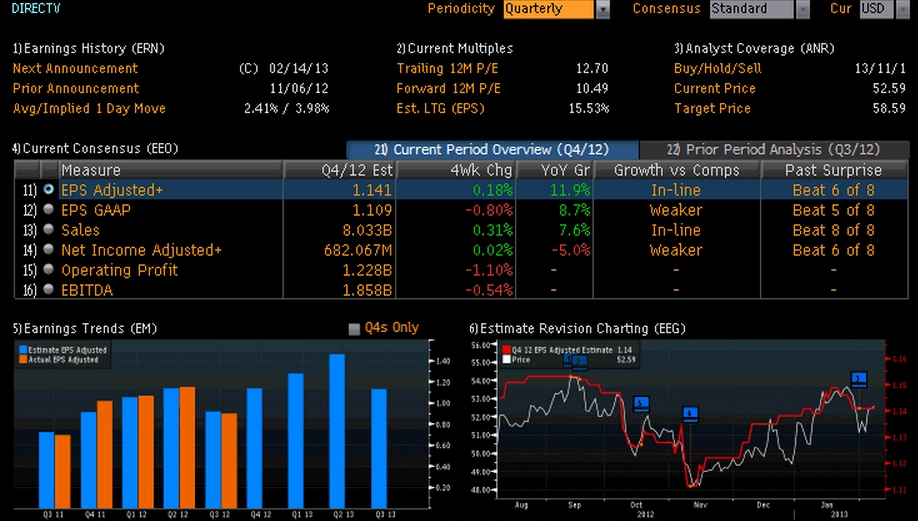
Task: Open the event marker in January 2013
Action: tap(858, 379)
